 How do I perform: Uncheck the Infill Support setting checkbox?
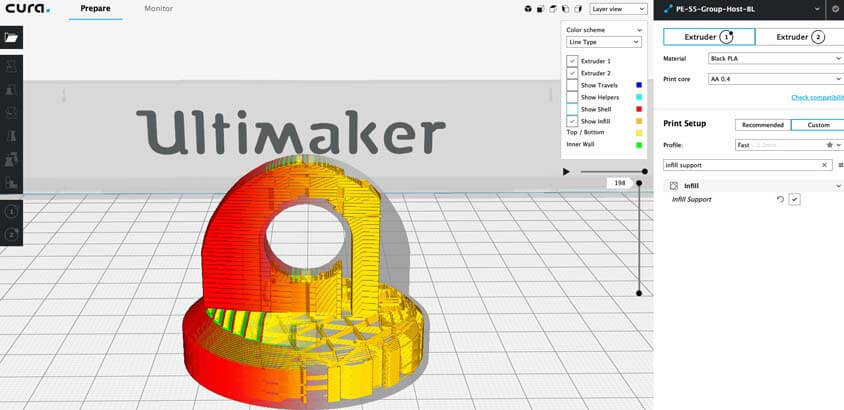point(795,200)
